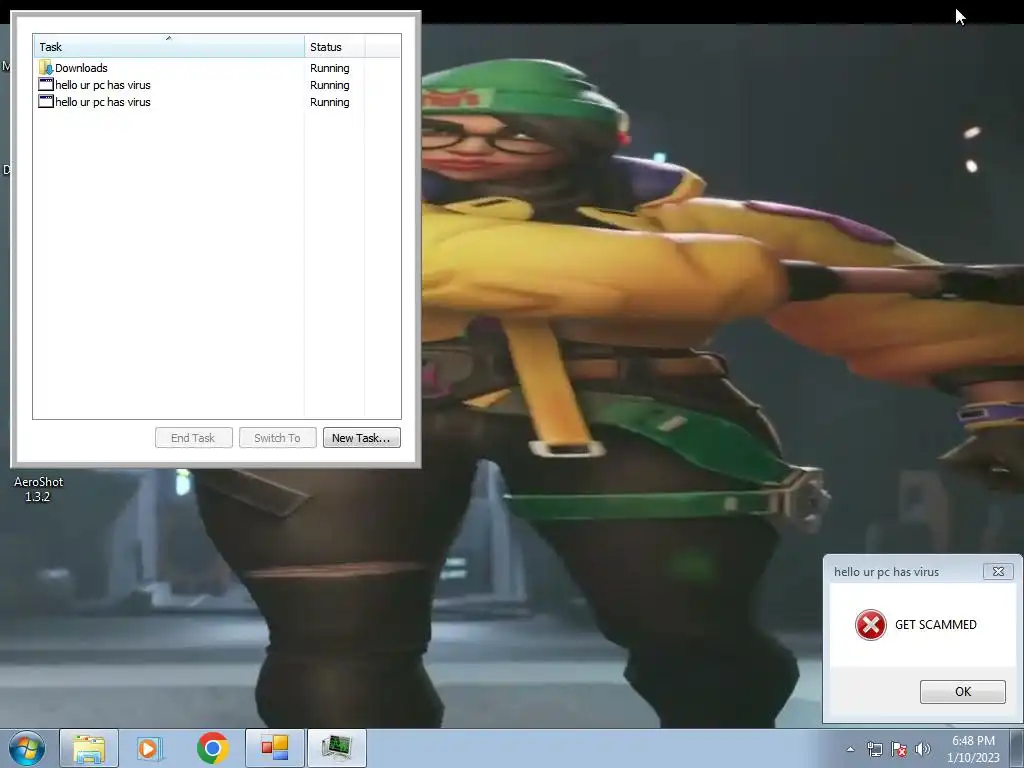Click the Downloads folder icon in task list
Screen dimensions: 1024x768
(x=46, y=67)
